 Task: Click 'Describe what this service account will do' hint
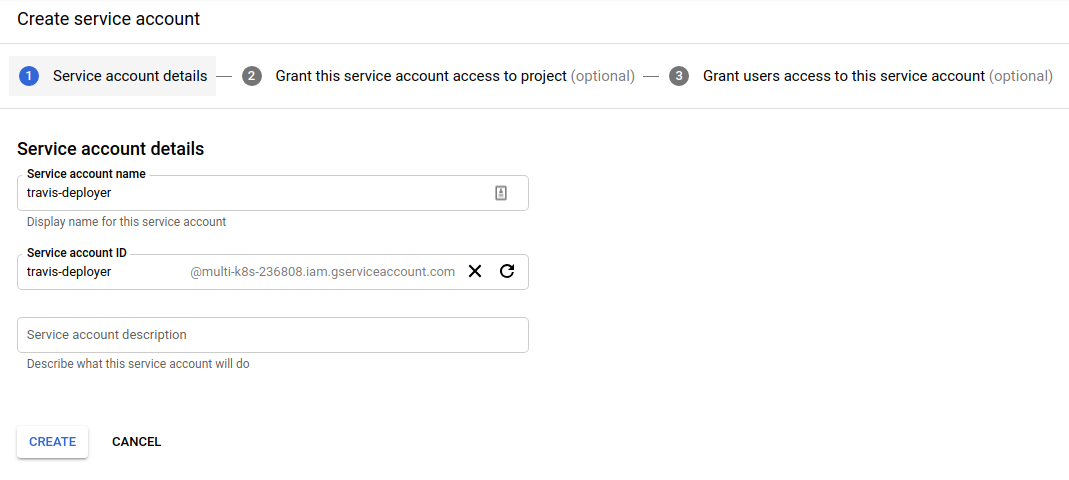(x=138, y=364)
